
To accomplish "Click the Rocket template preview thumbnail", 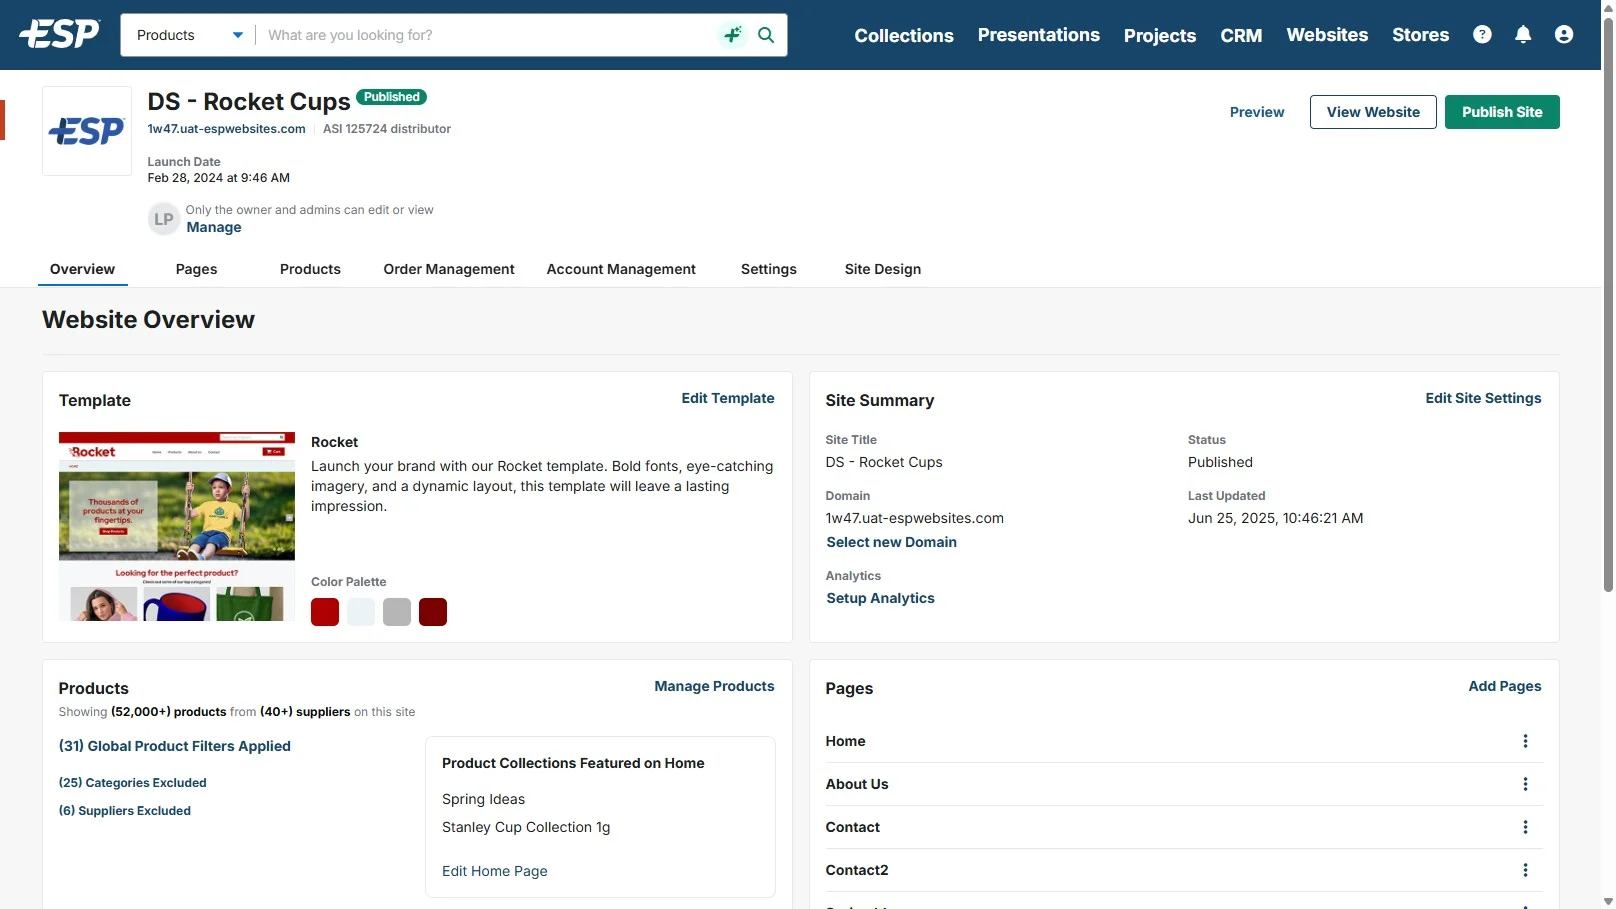I will (x=177, y=526).
